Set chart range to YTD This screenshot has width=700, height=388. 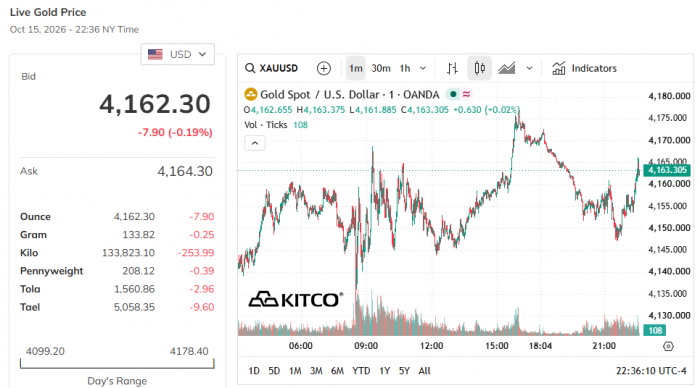coord(361,371)
